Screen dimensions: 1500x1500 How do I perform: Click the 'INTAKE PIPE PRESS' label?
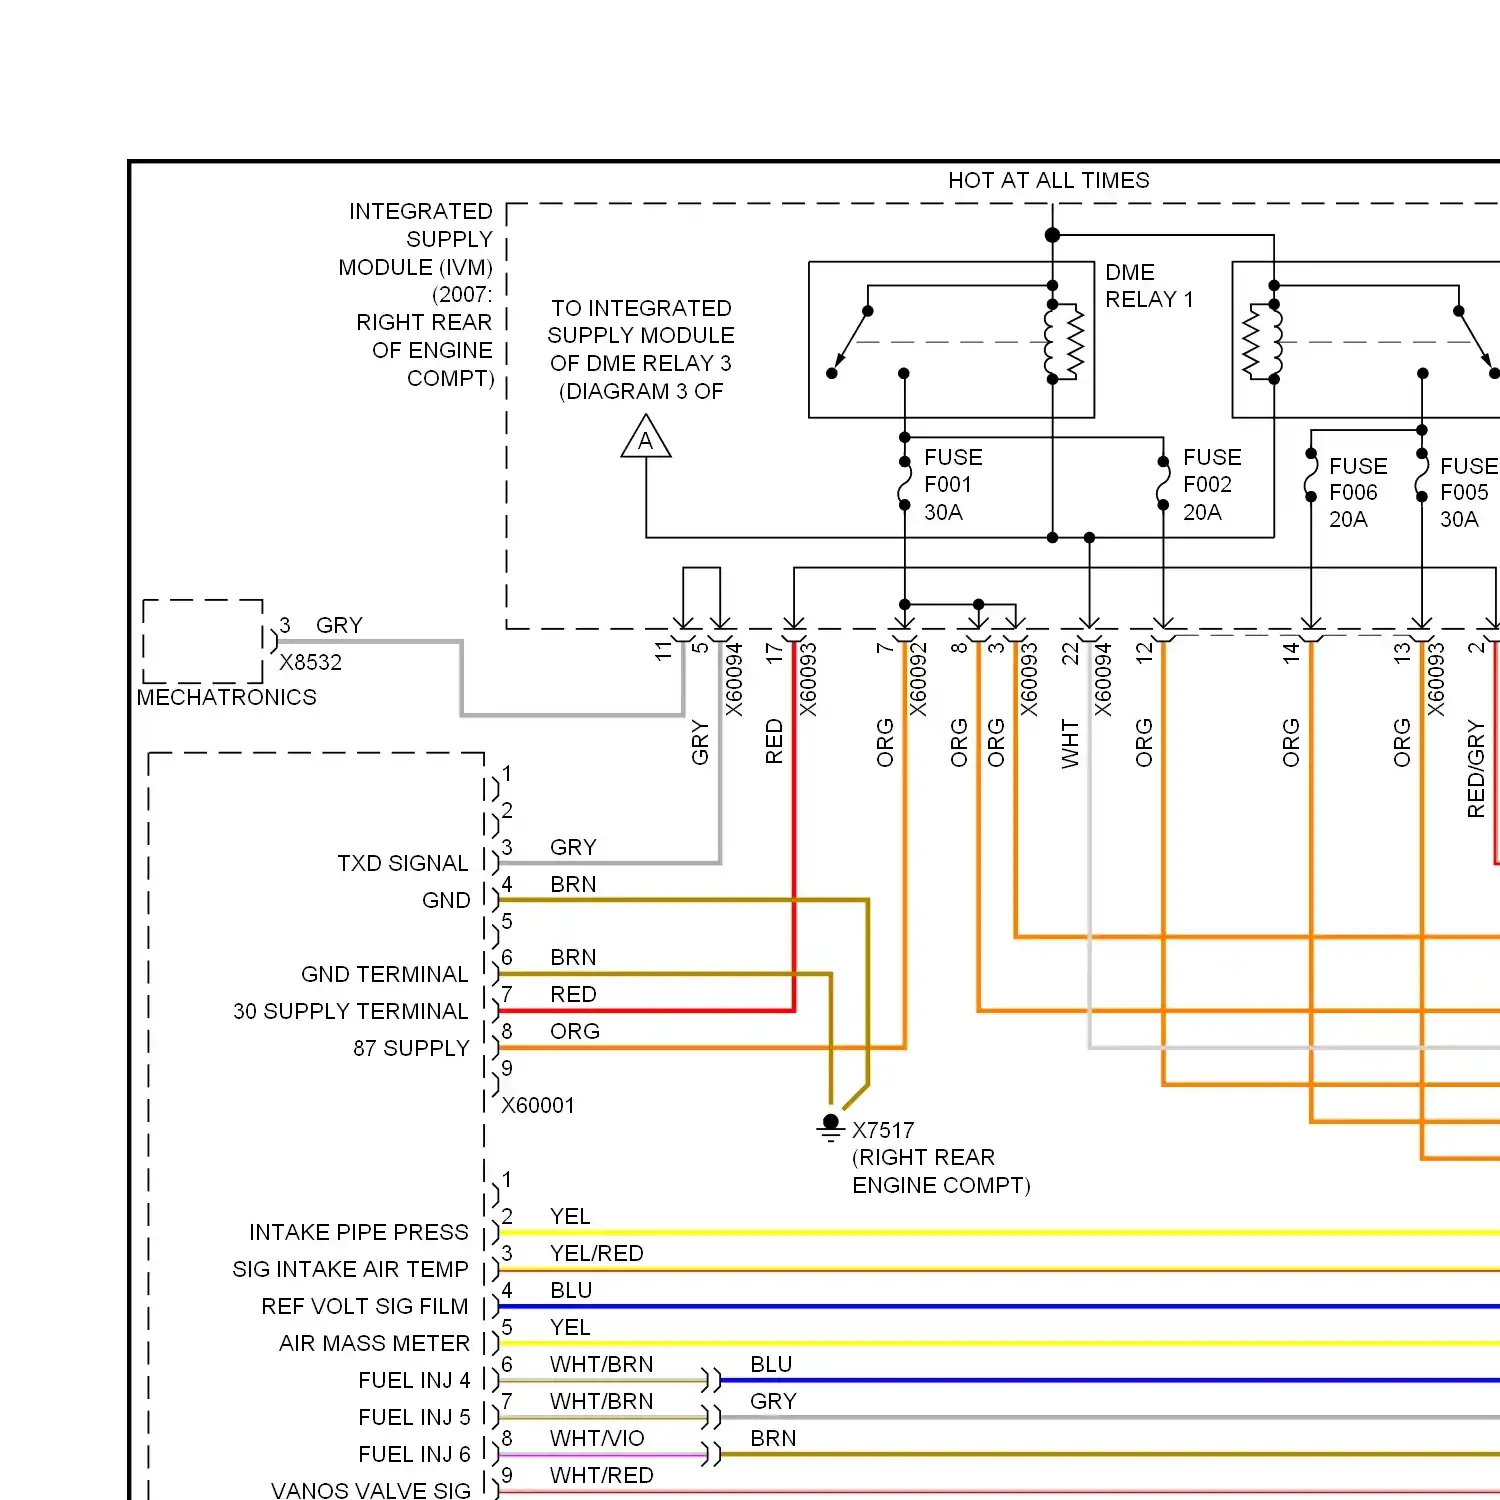358,1232
